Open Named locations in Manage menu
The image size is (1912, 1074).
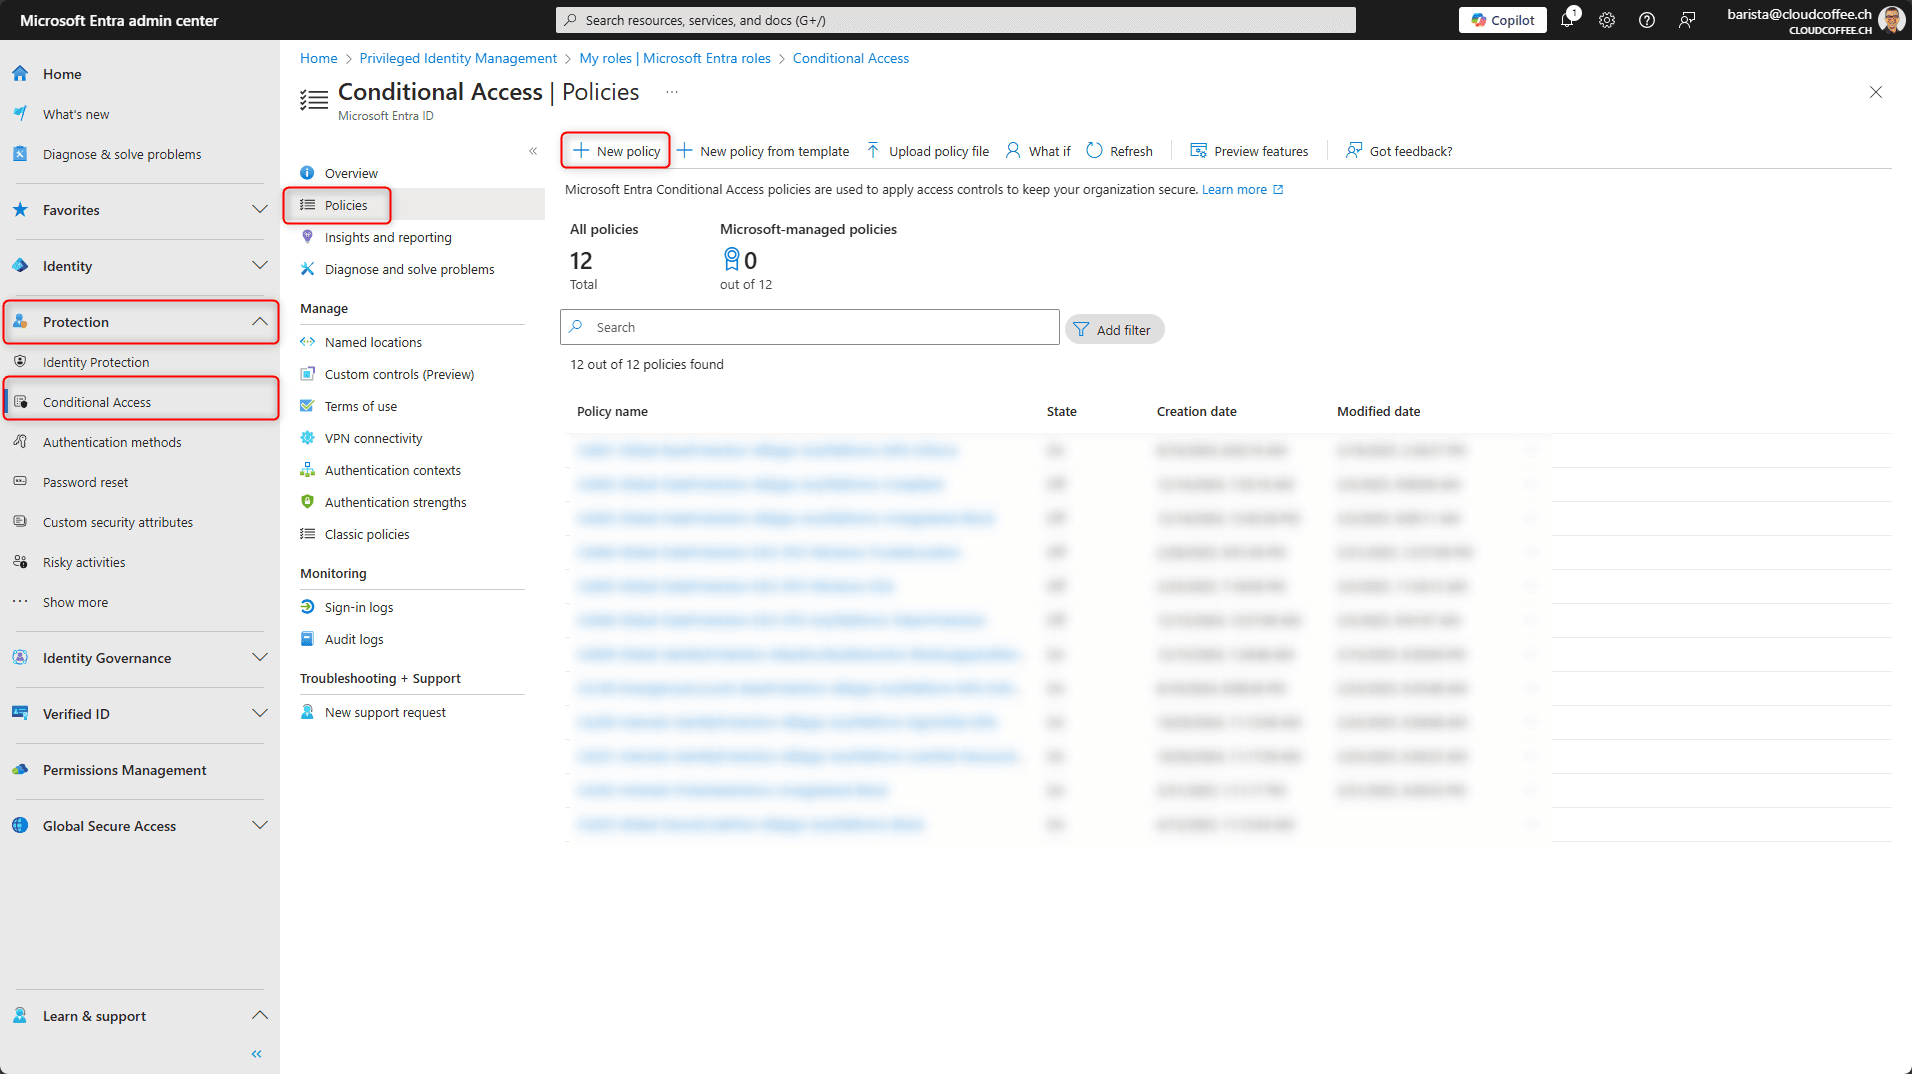point(373,342)
